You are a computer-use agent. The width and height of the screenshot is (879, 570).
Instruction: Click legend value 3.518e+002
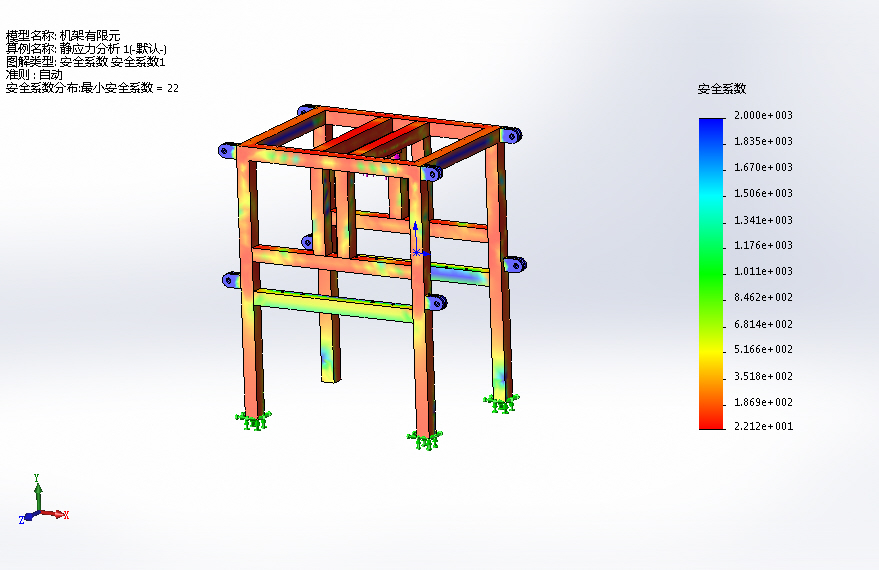pos(763,376)
